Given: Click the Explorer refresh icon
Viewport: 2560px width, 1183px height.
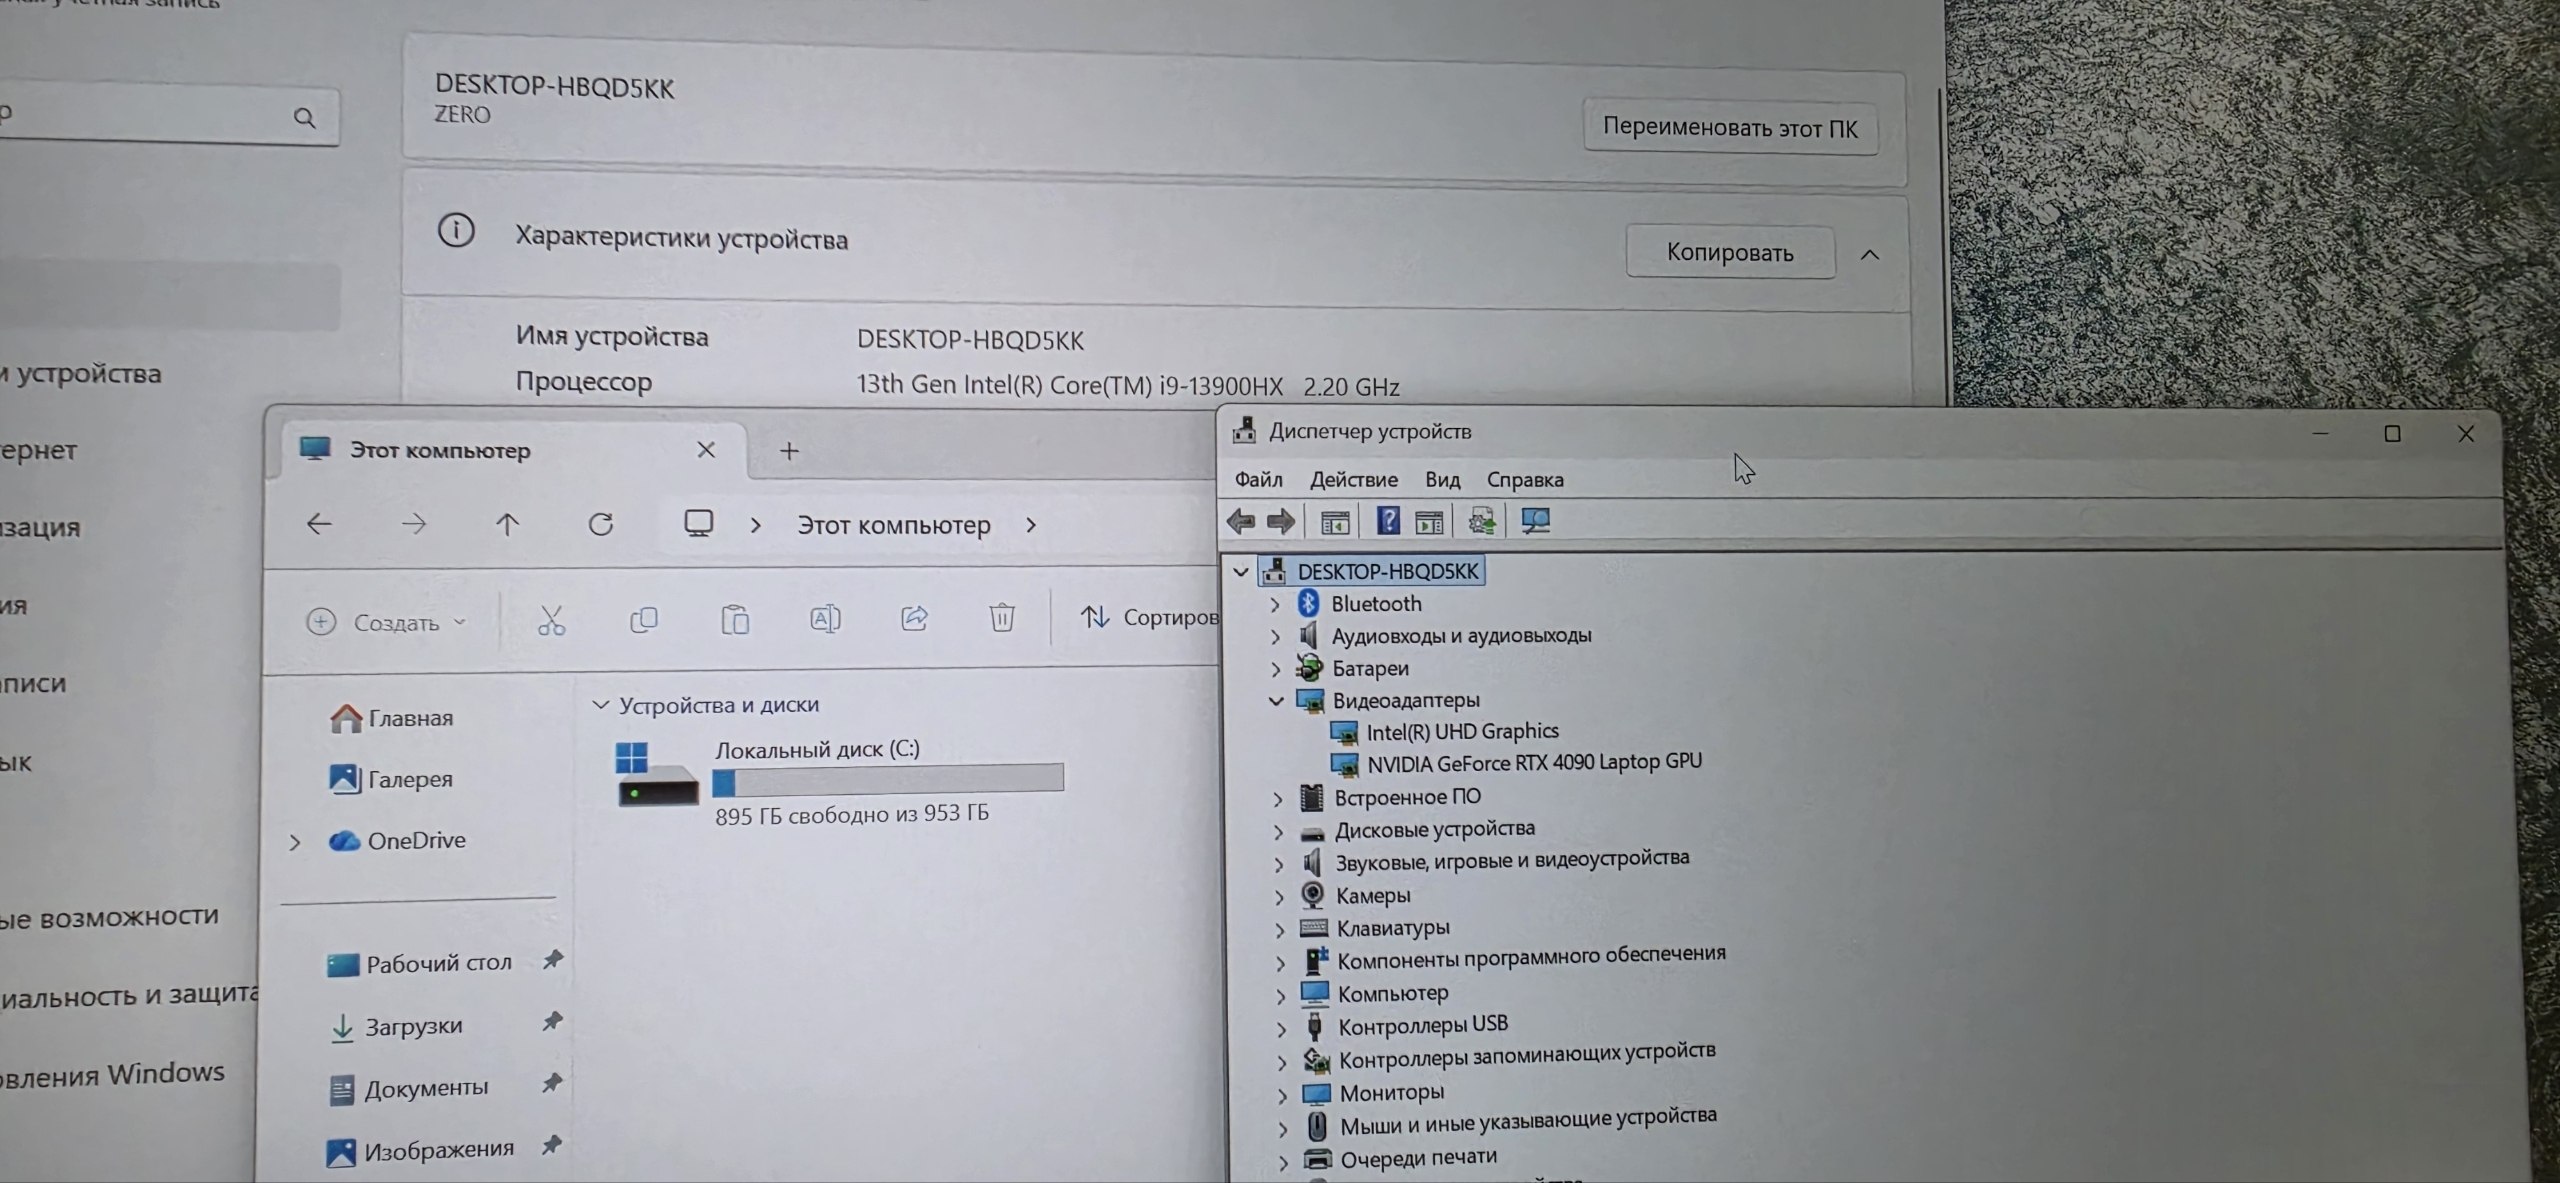Looking at the screenshot, I should (x=600, y=524).
